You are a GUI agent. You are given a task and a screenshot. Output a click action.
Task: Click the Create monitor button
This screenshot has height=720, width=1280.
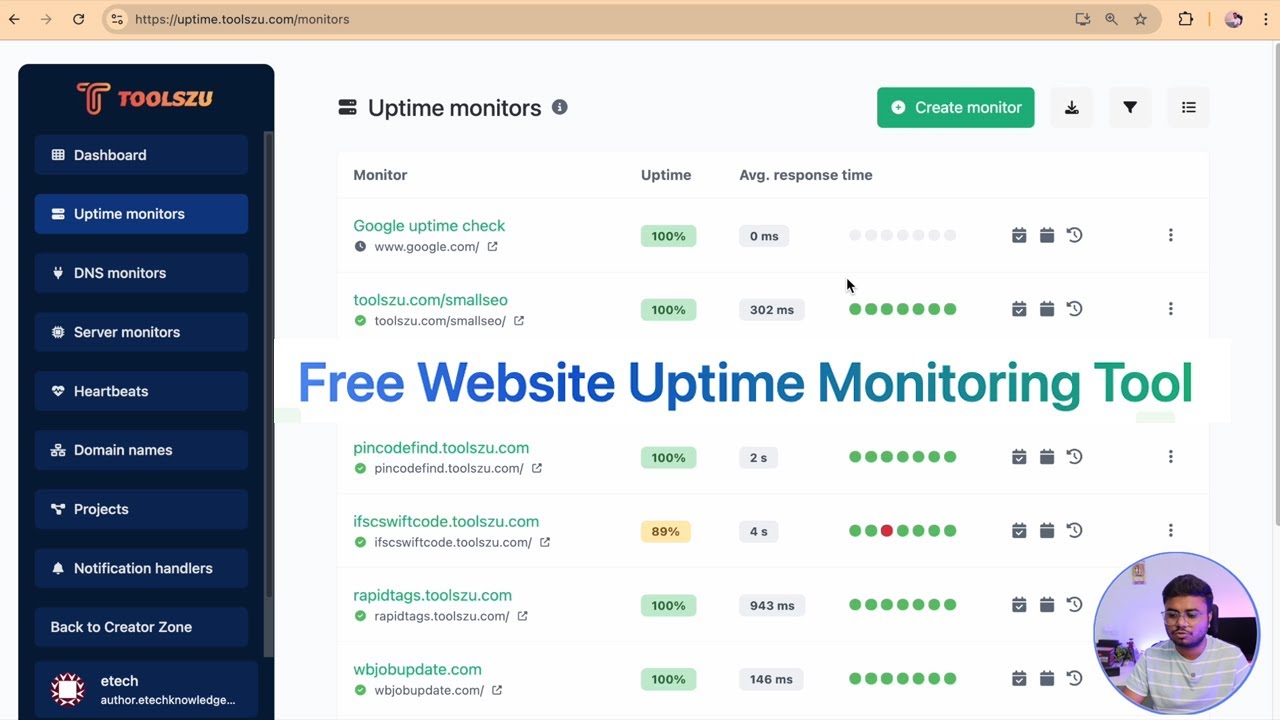[955, 107]
